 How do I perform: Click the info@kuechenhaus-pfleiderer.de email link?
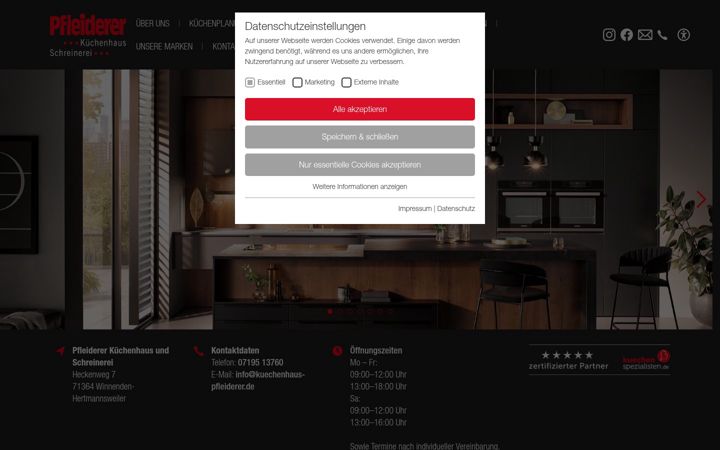click(258, 380)
